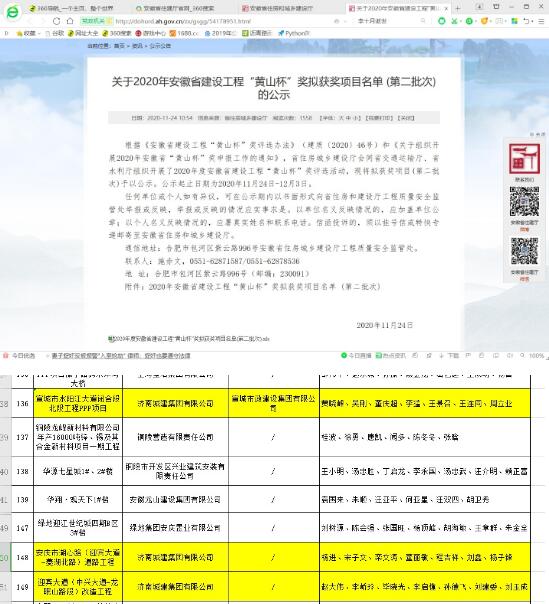Screen dimensions: 549x604
Task: Click the 100% zoom level indicator
Action: pyautogui.click(x=536, y=356)
